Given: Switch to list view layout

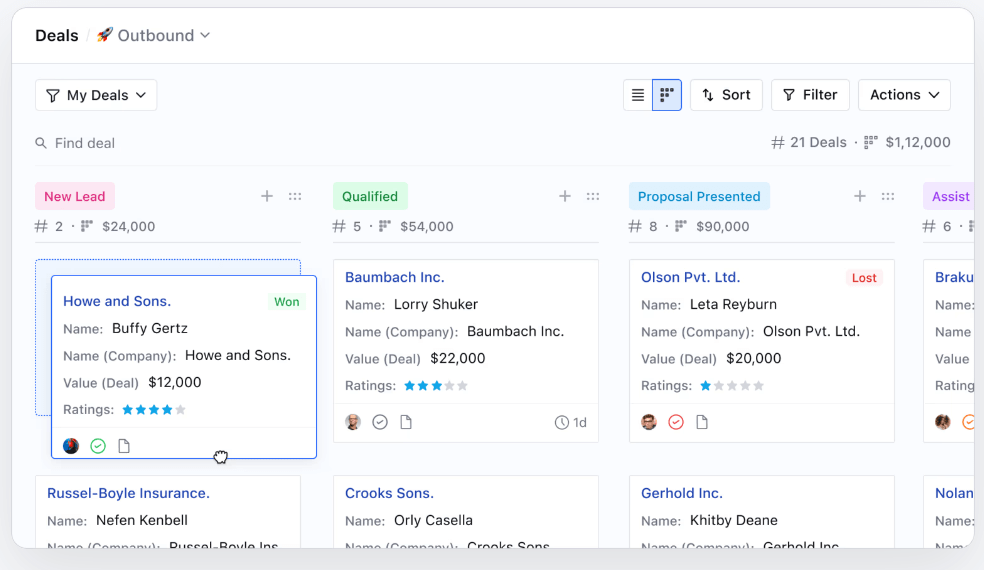Looking at the screenshot, I should [x=638, y=95].
